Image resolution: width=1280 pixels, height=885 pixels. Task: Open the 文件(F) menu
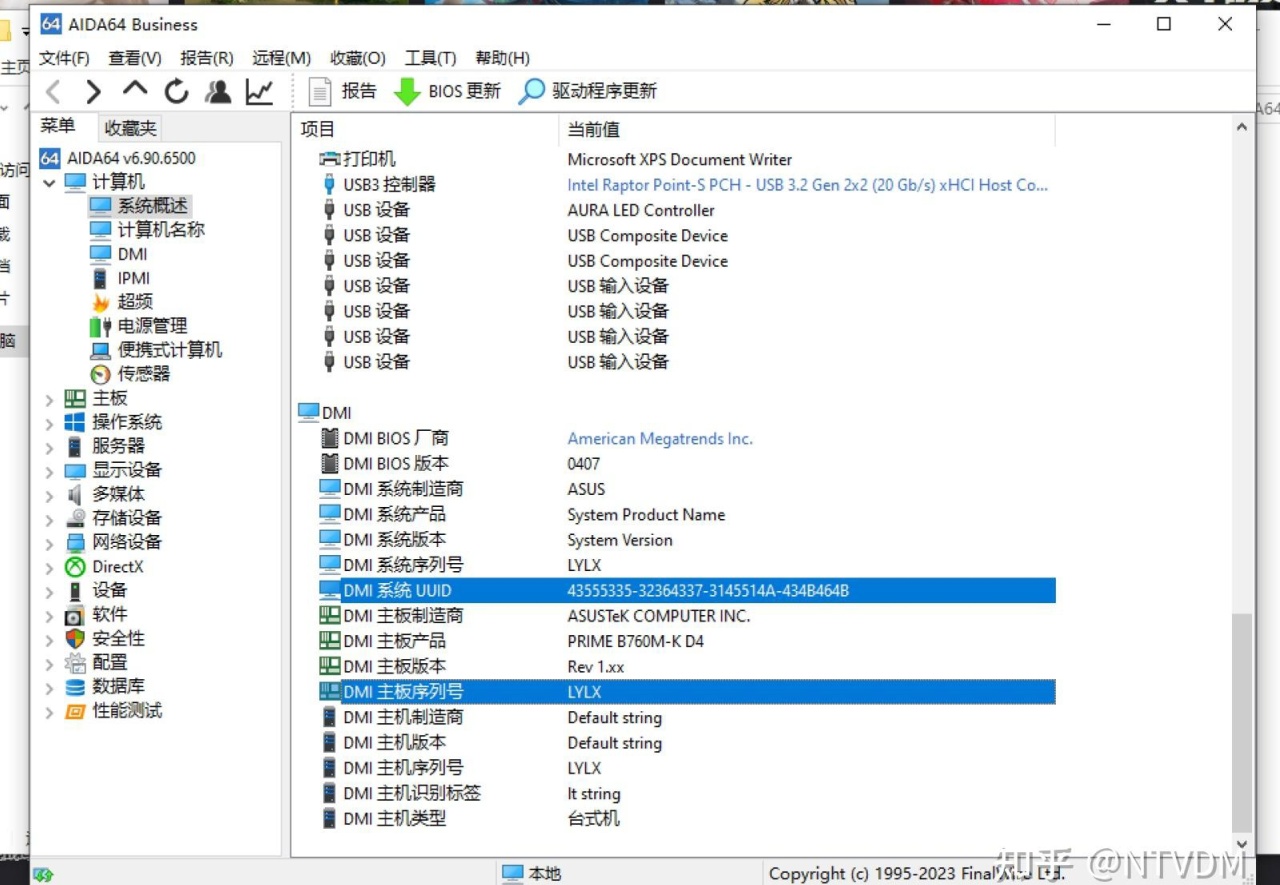64,58
